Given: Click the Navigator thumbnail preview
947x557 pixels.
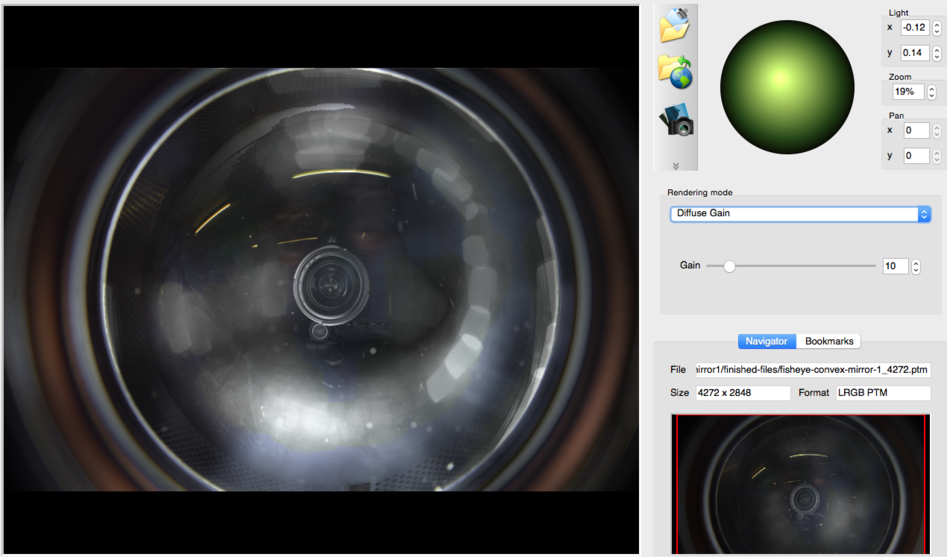Looking at the screenshot, I should tap(801, 484).
